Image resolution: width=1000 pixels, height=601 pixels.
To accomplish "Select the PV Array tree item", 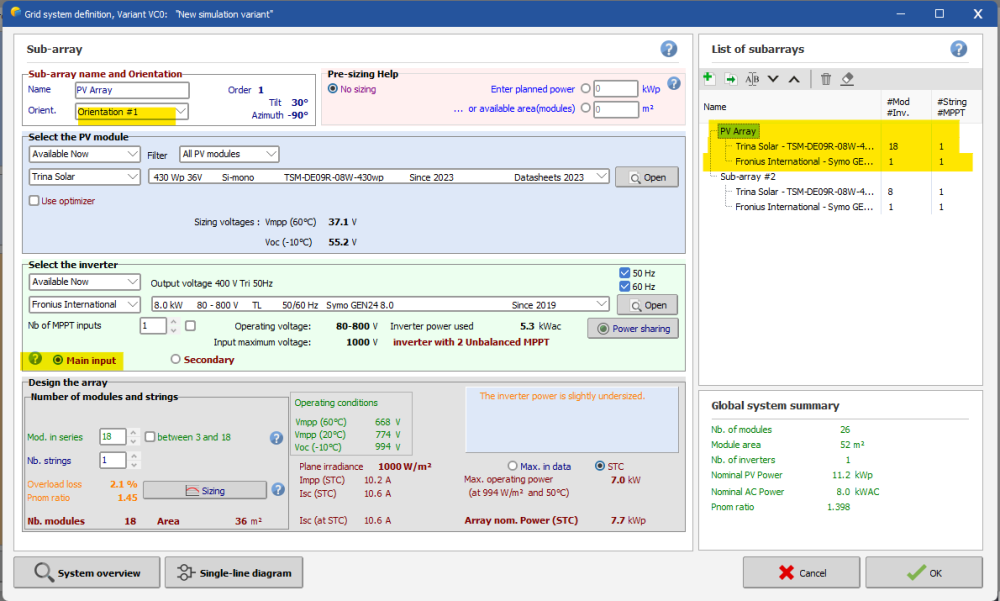I will pyautogui.click(x=738, y=131).
